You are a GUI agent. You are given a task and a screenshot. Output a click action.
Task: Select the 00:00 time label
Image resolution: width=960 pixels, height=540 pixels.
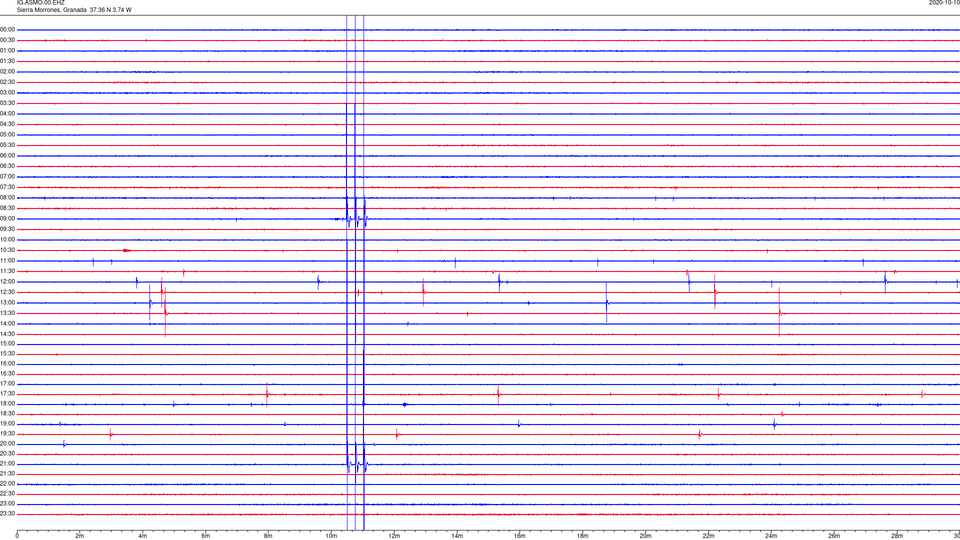(x=8, y=29)
